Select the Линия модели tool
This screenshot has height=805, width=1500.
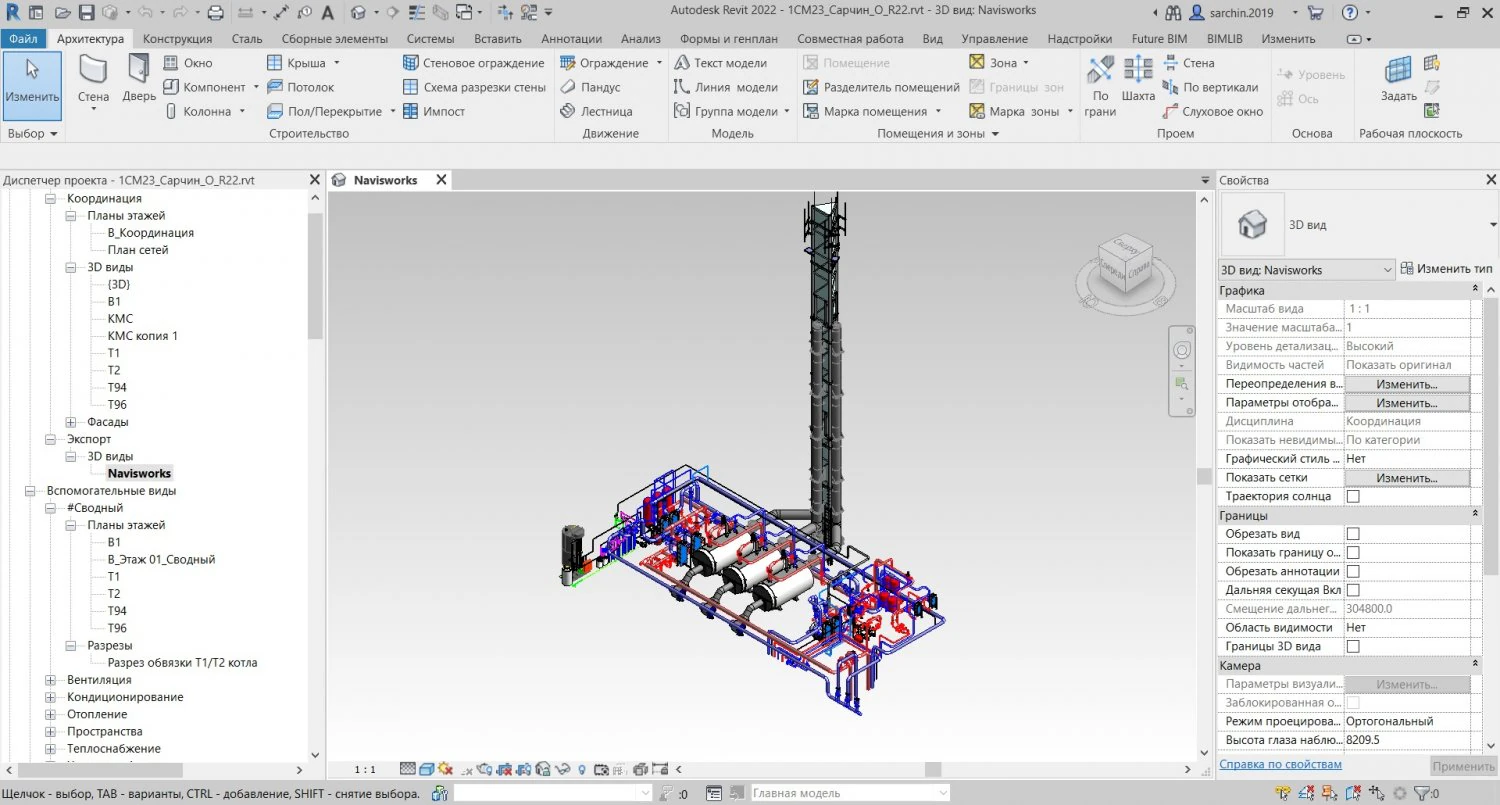726,87
